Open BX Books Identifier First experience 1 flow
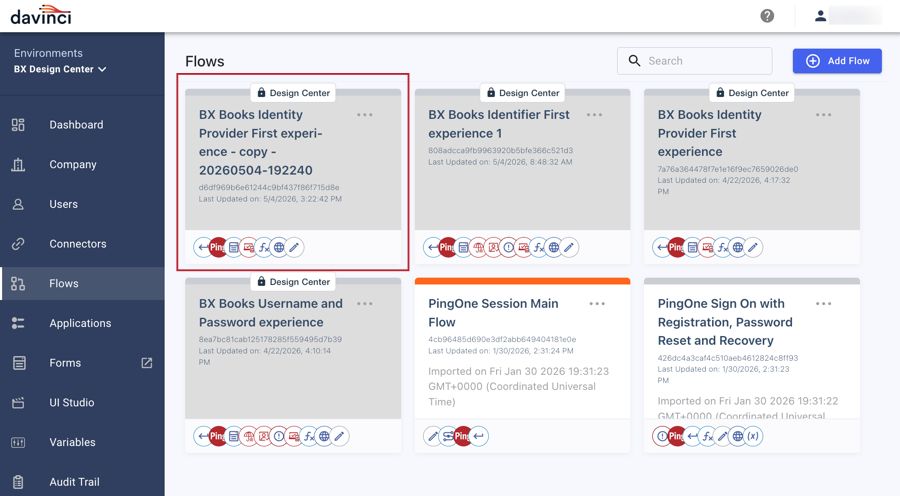The image size is (900, 496). pos(499,124)
